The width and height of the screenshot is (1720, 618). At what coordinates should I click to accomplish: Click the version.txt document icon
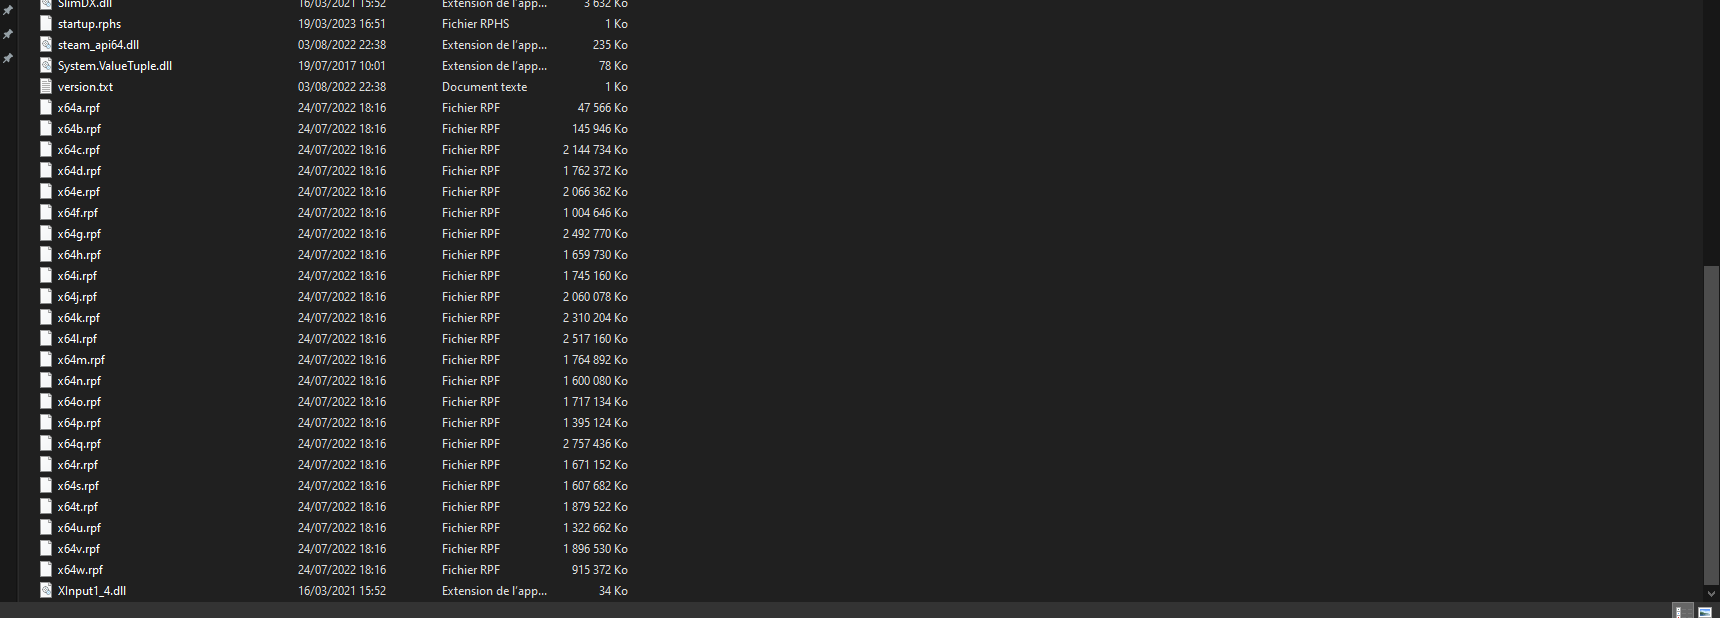[x=46, y=87]
